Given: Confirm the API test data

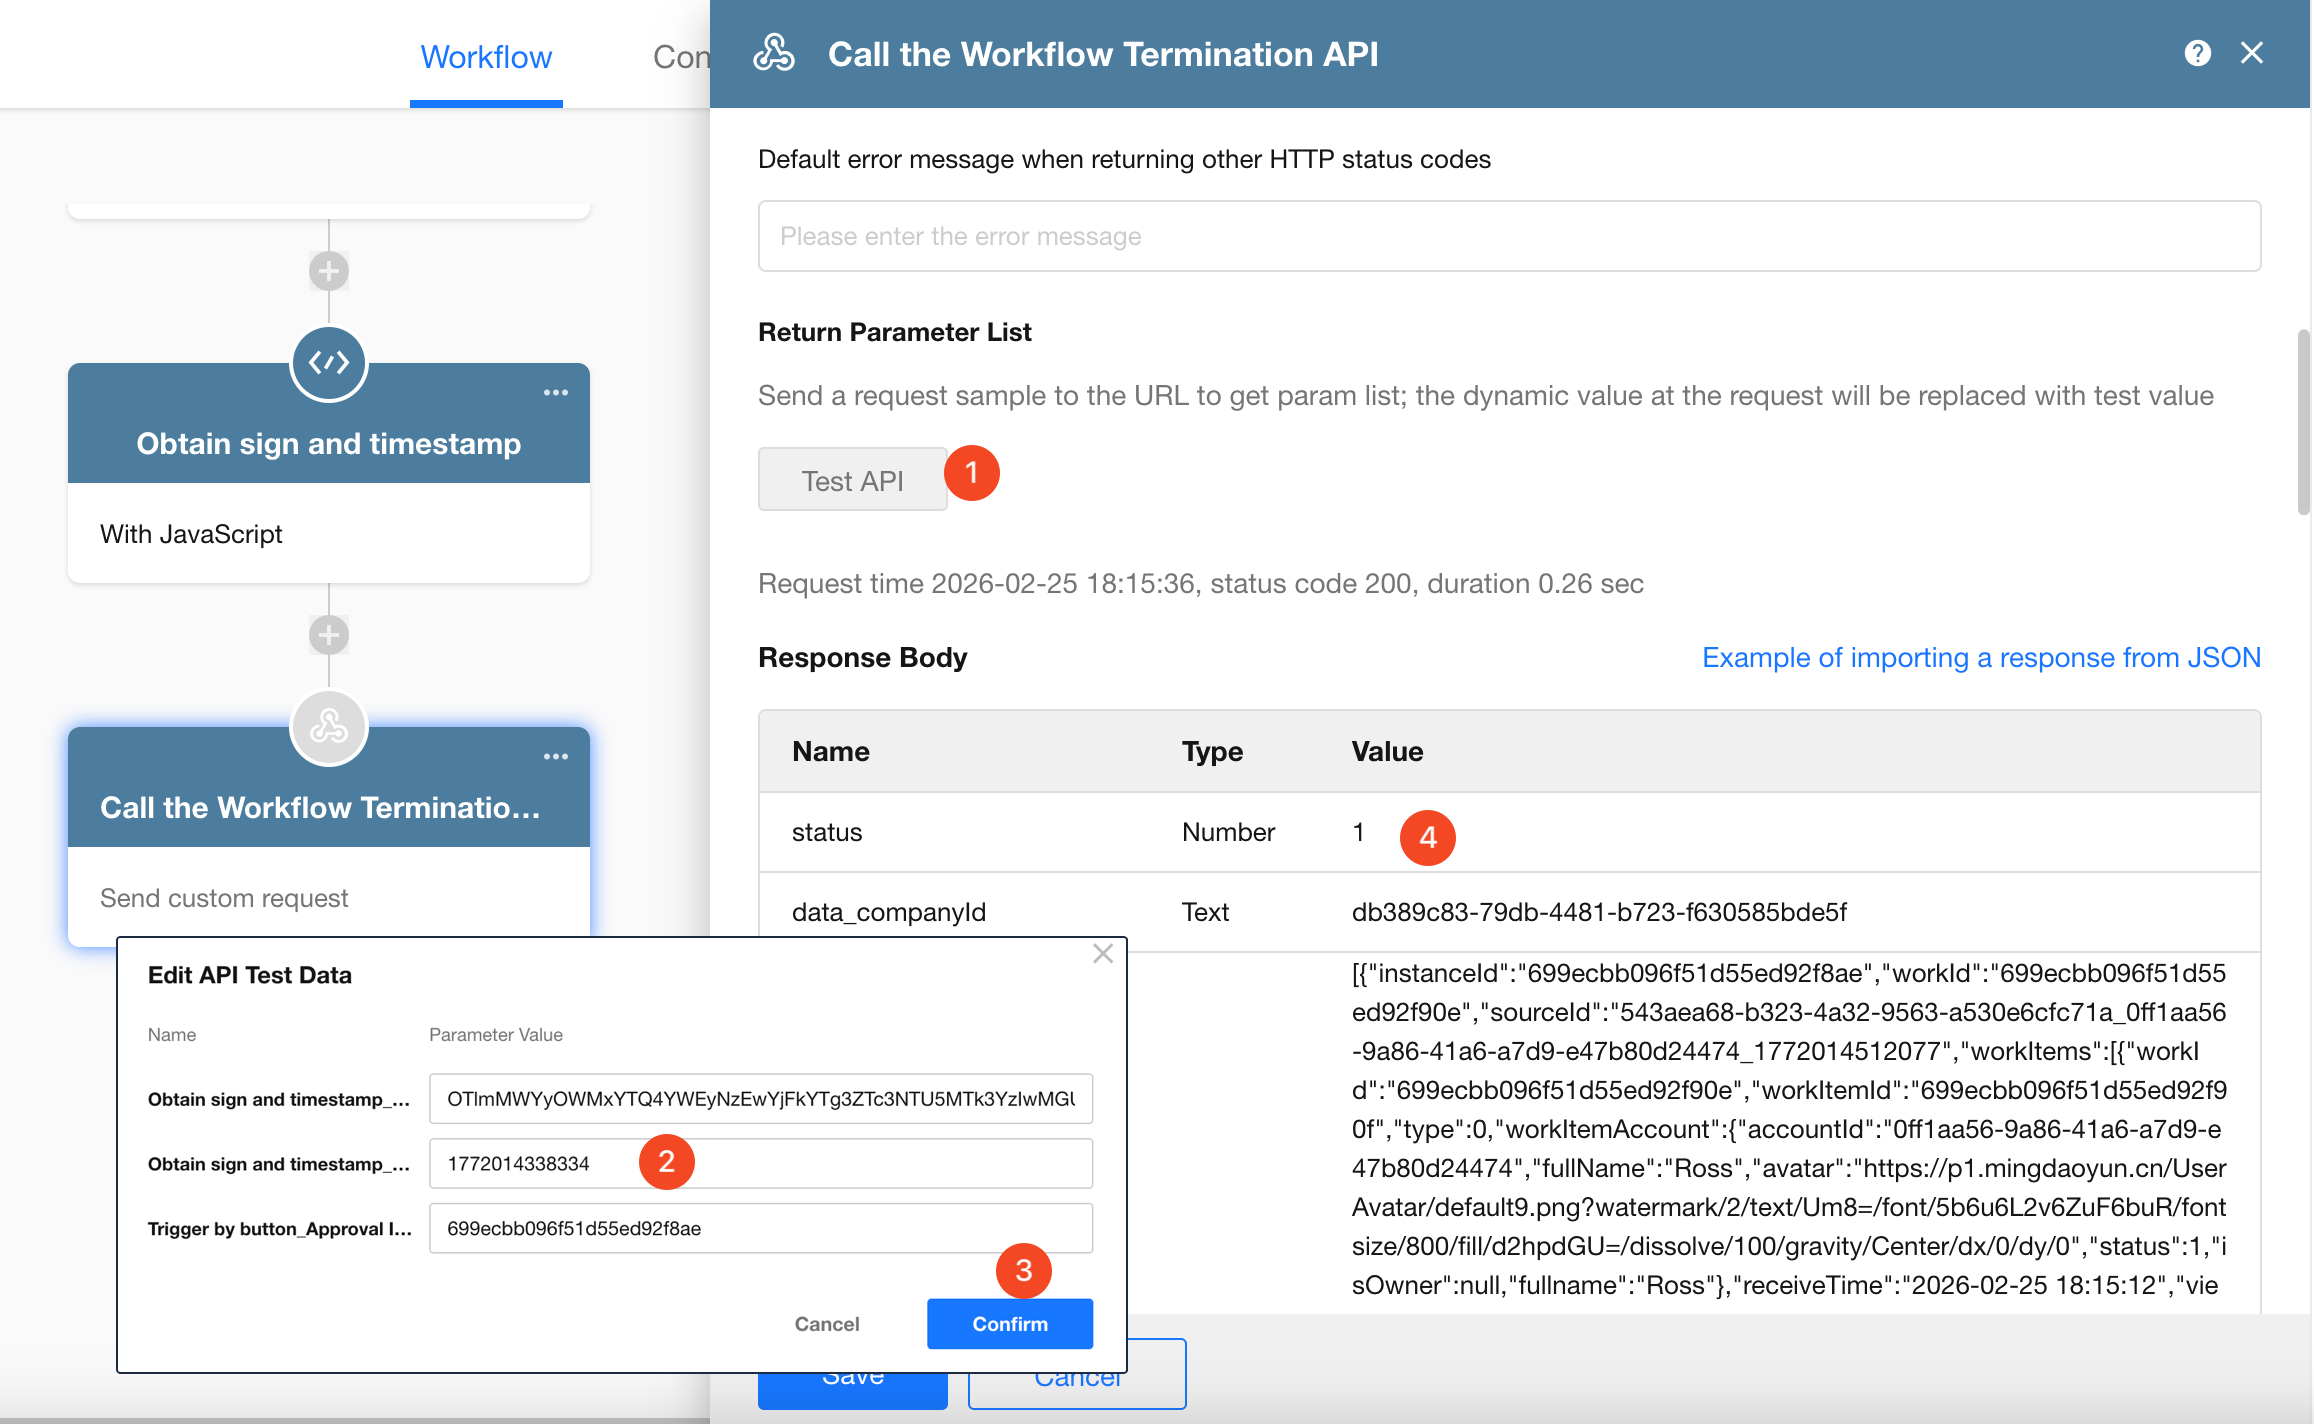Looking at the screenshot, I should [1009, 1324].
